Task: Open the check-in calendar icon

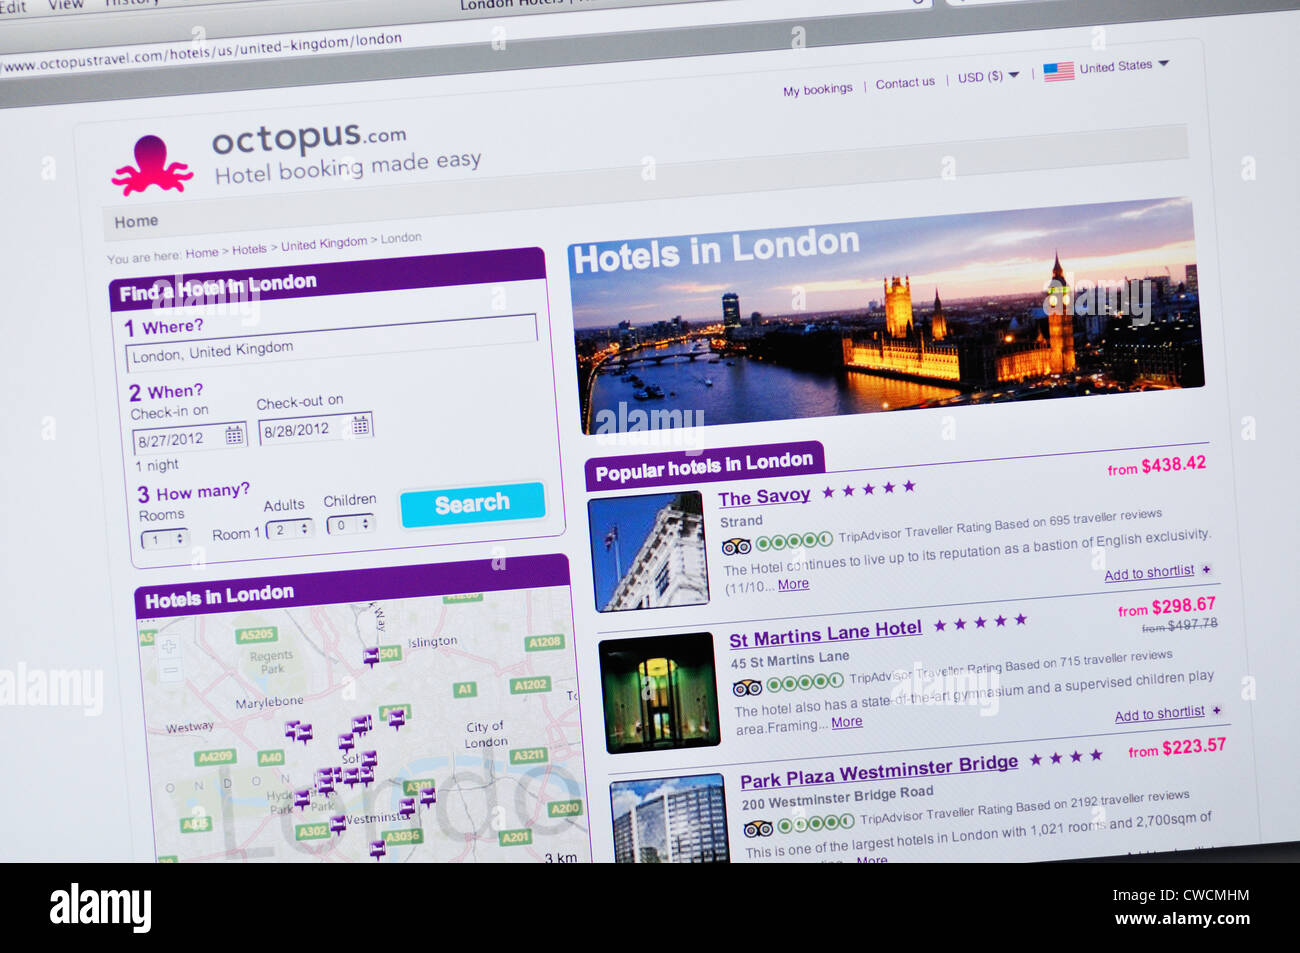Action: click(234, 434)
